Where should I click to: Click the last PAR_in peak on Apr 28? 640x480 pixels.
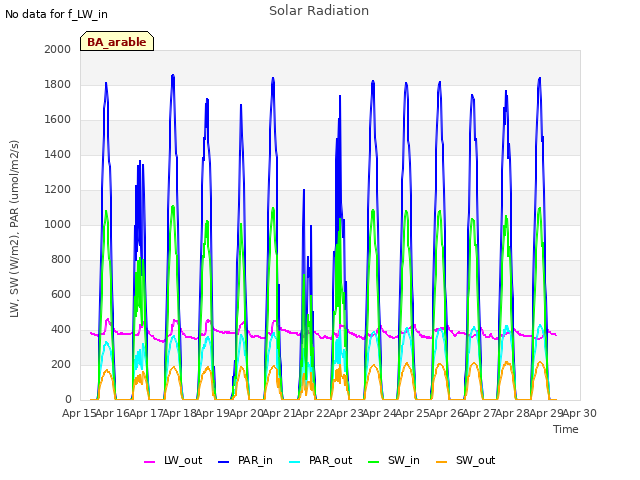click(x=540, y=78)
